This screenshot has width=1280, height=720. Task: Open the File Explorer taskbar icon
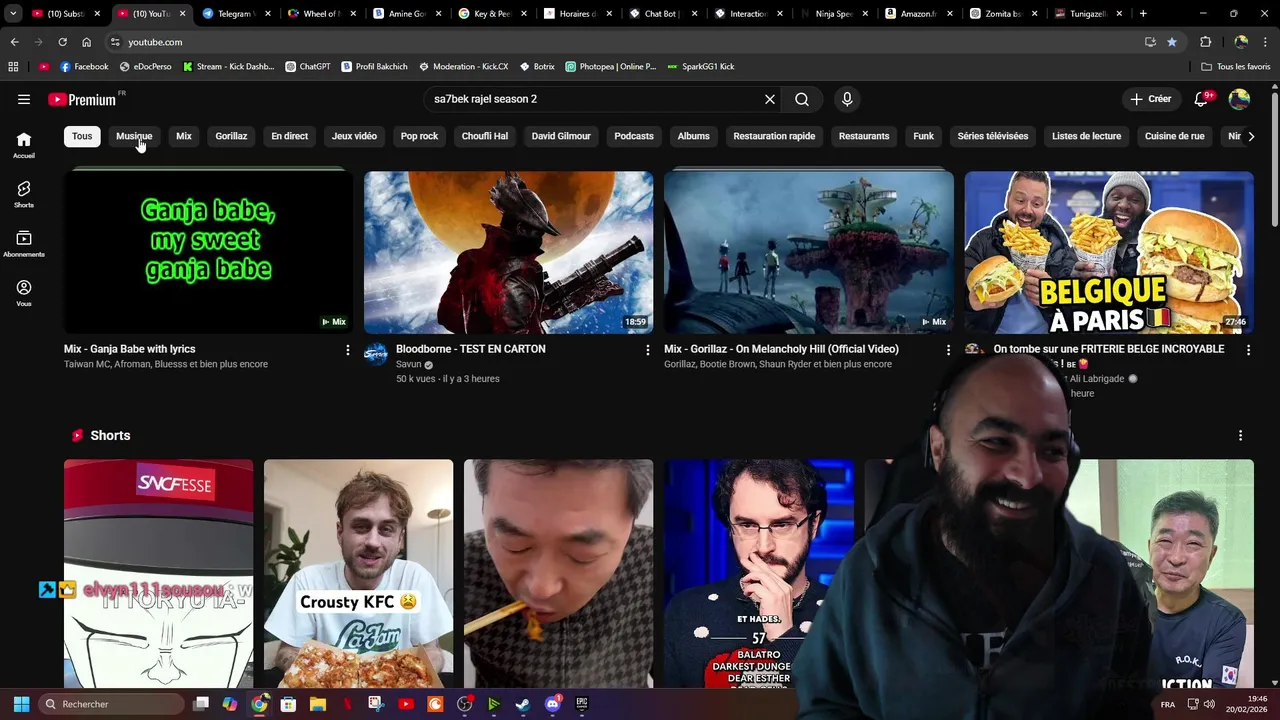click(317, 704)
